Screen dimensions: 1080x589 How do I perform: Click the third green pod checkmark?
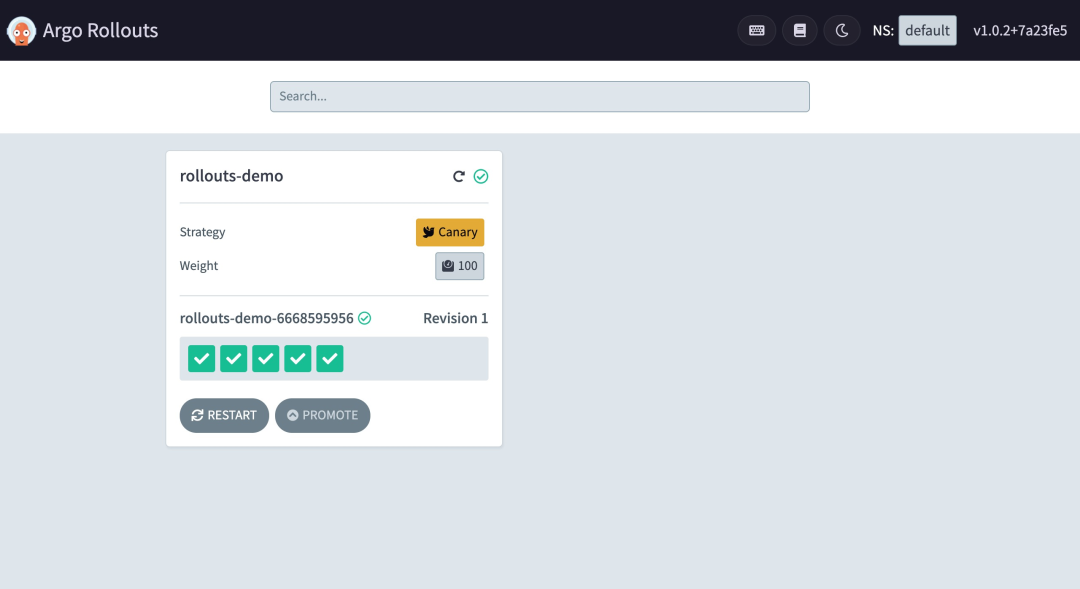tap(265, 358)
